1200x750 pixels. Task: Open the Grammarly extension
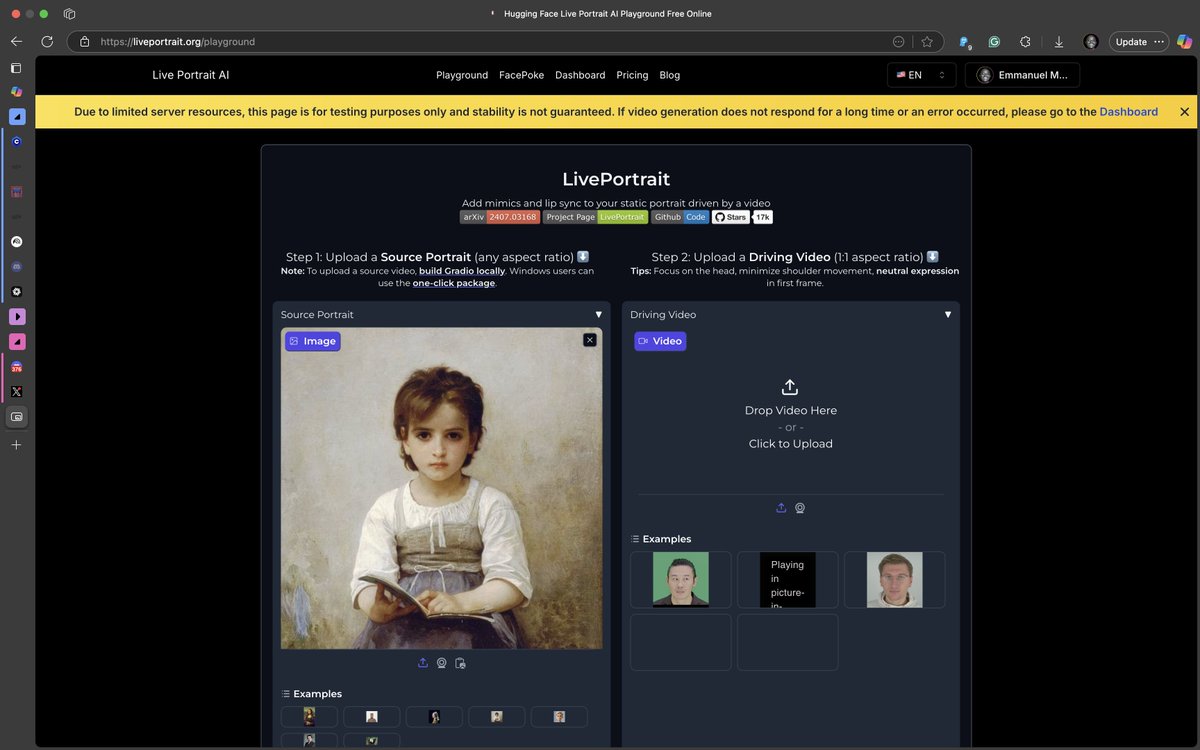(994, 42)
